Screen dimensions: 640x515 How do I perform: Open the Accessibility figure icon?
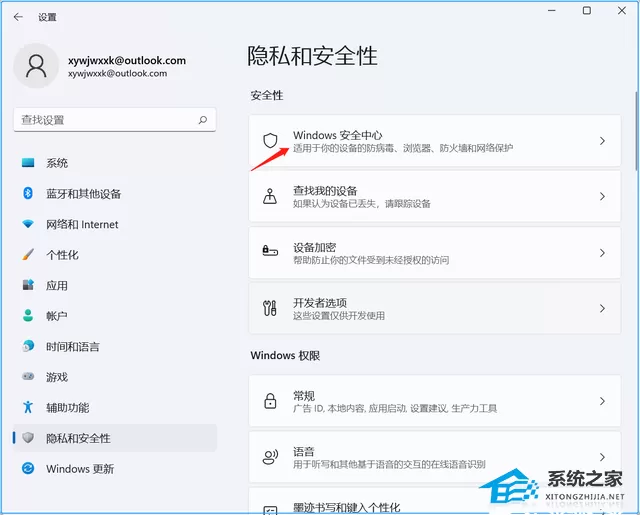28,407
